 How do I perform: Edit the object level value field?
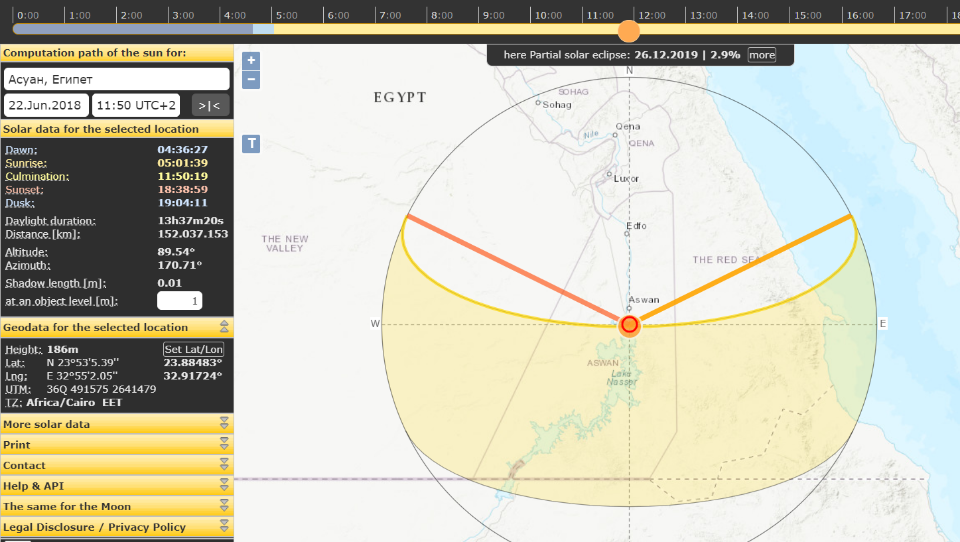tap(179, 301)
